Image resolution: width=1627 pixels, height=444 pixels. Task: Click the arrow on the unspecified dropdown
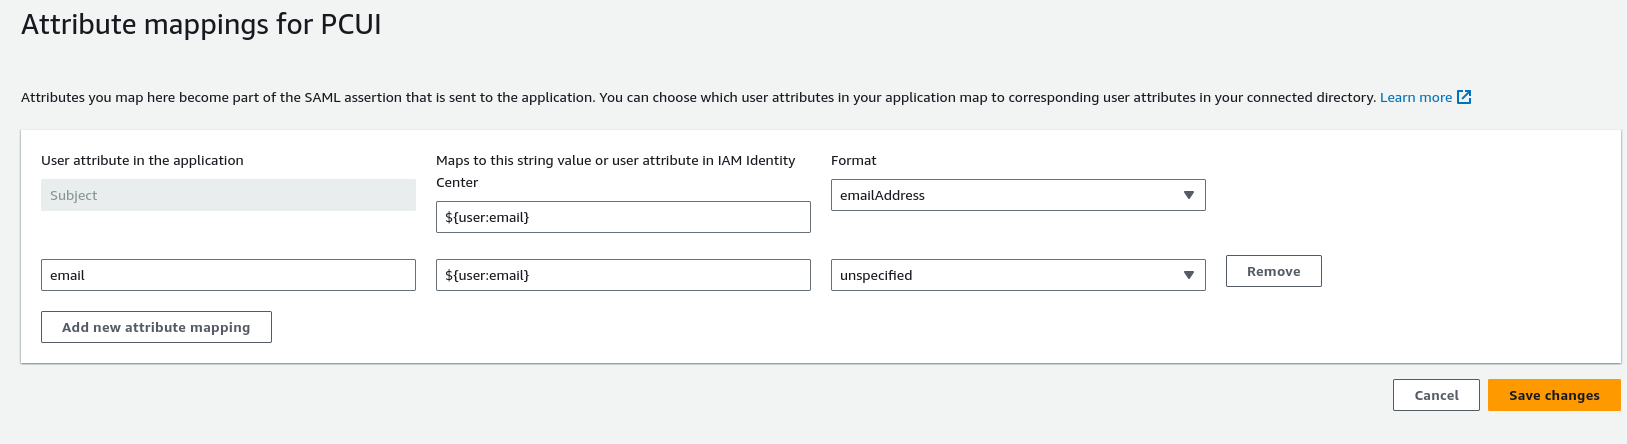click(1188, 275)
